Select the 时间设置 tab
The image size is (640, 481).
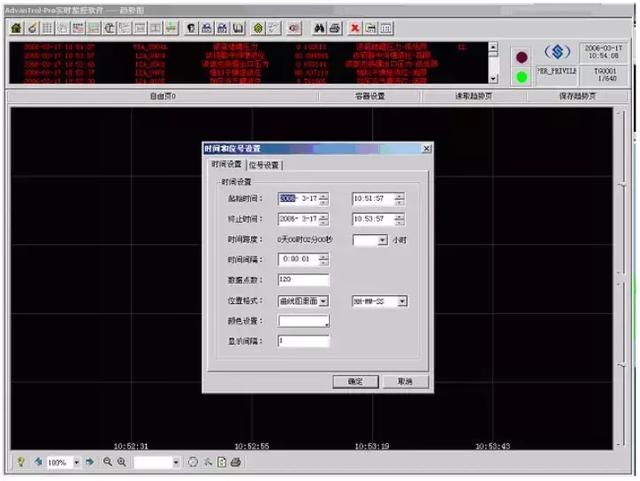pos(227,164)
